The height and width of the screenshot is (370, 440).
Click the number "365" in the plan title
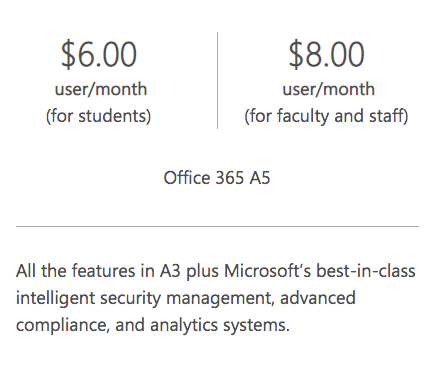tap(229, 178)
